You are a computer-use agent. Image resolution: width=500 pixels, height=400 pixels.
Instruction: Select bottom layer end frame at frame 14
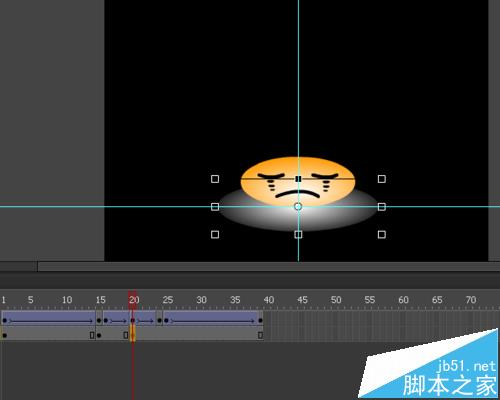[92, 335]
